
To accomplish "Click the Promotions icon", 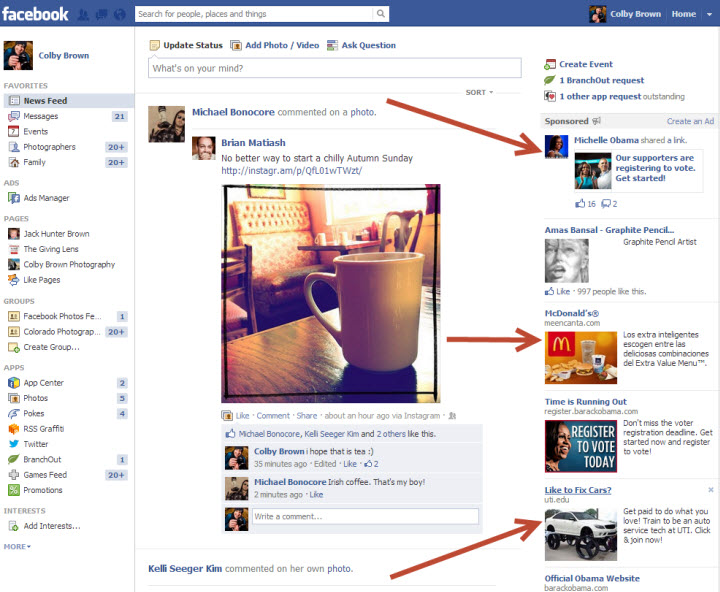I will click(14, 490).
